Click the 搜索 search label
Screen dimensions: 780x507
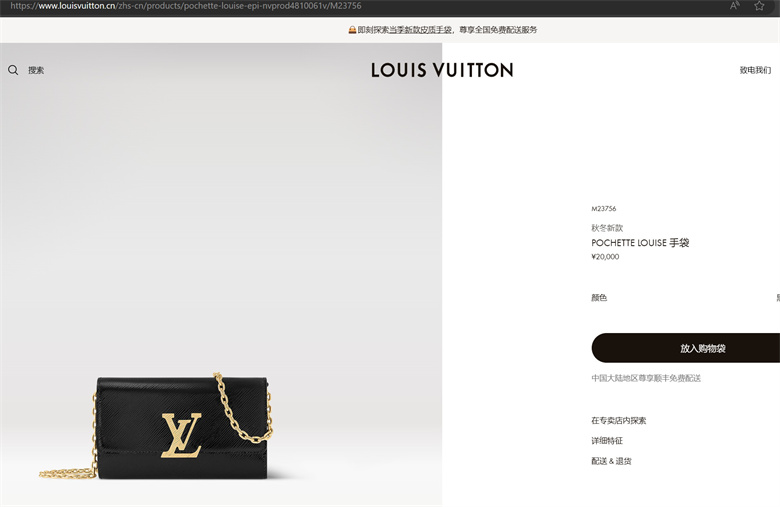[x=36, y=70]
